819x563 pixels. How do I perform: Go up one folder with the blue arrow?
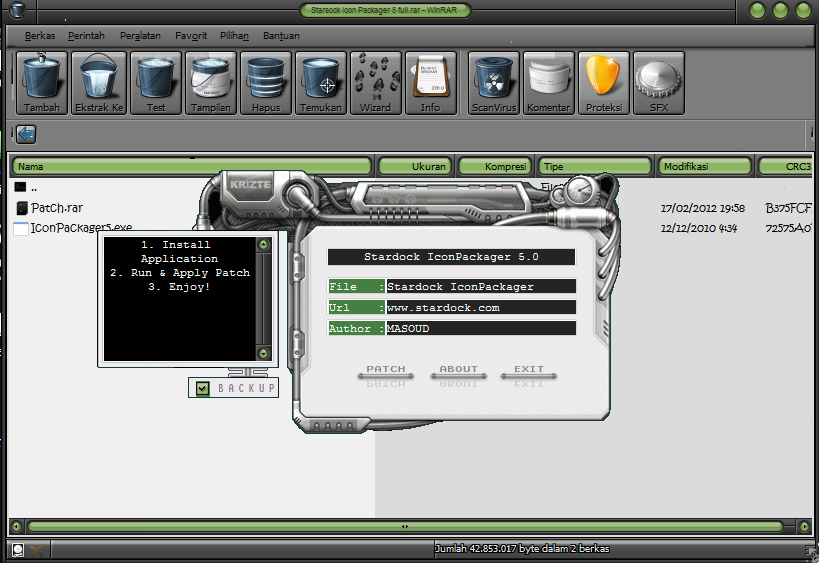26,134
